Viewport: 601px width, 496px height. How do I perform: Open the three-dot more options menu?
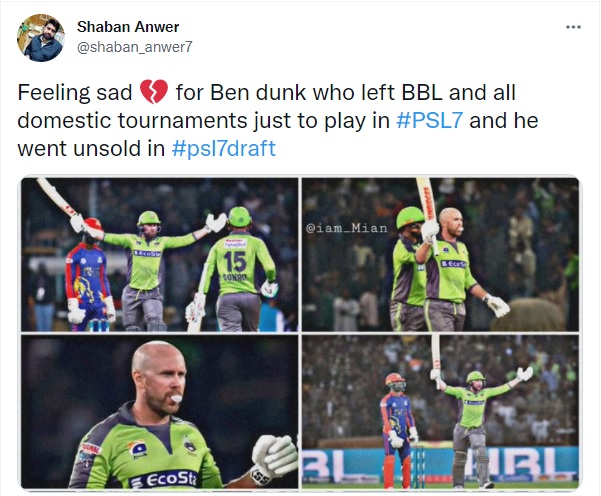[x=573, y=27]
